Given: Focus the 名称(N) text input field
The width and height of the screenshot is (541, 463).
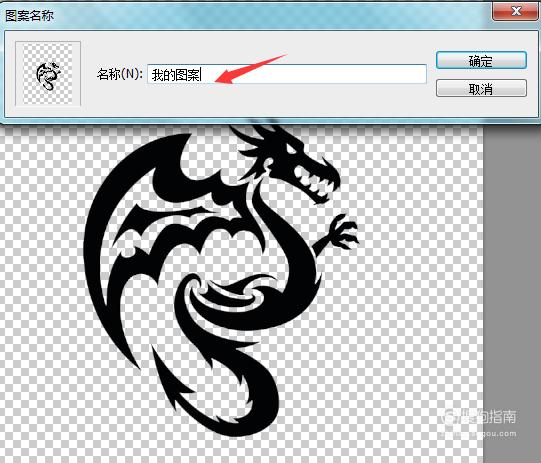Looking at the screenshot, I should point(287,74).
